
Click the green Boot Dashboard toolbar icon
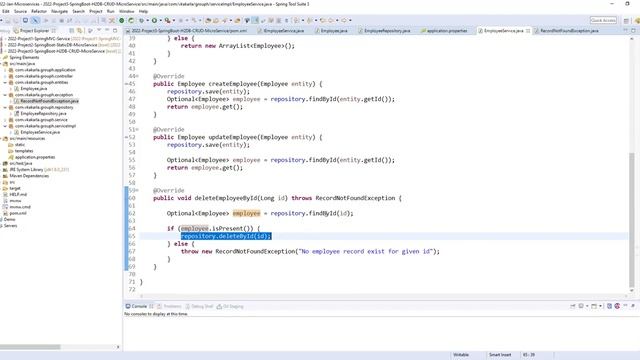point(122,20)
